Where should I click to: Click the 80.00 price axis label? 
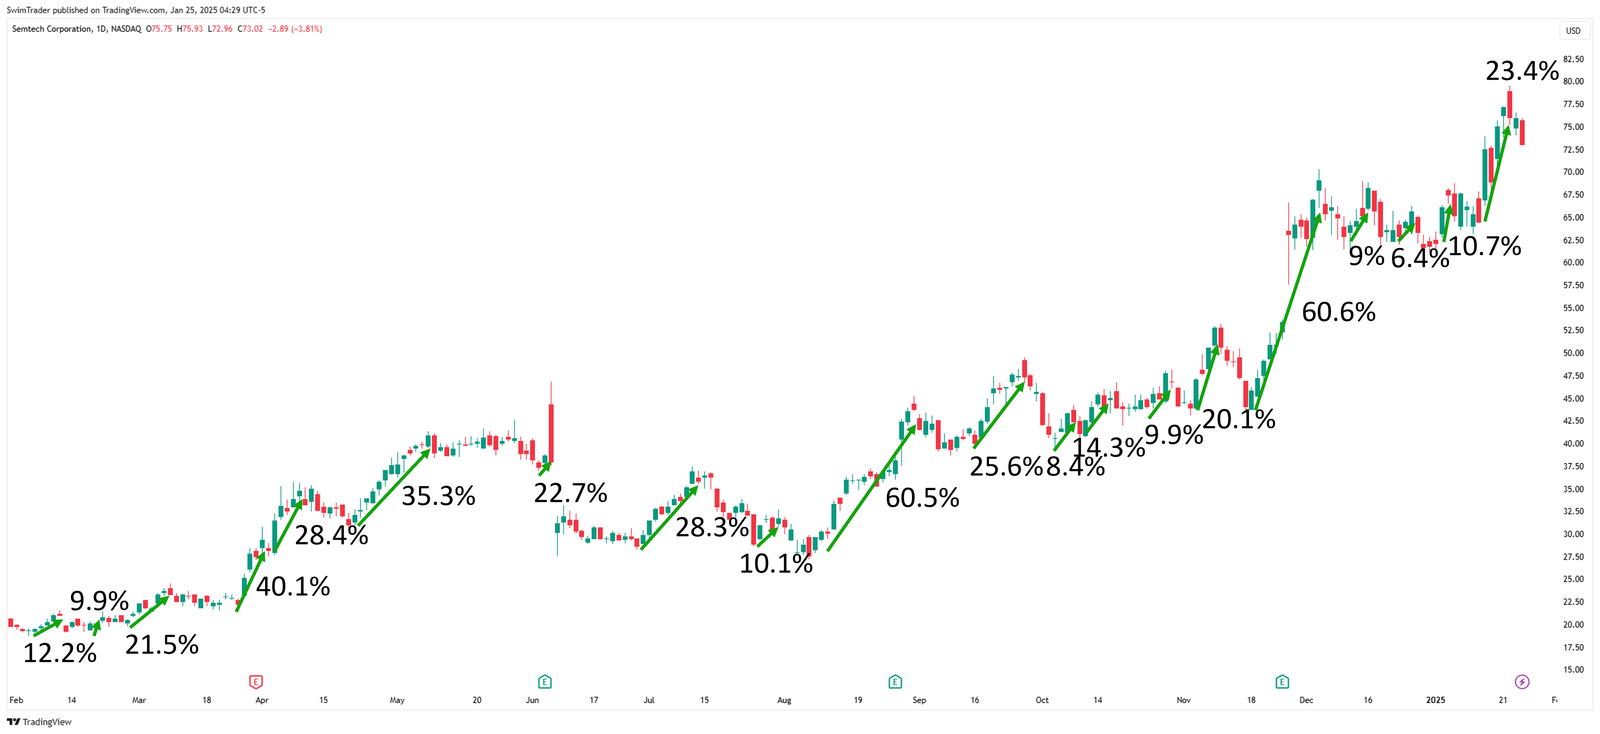(1573, 82)
